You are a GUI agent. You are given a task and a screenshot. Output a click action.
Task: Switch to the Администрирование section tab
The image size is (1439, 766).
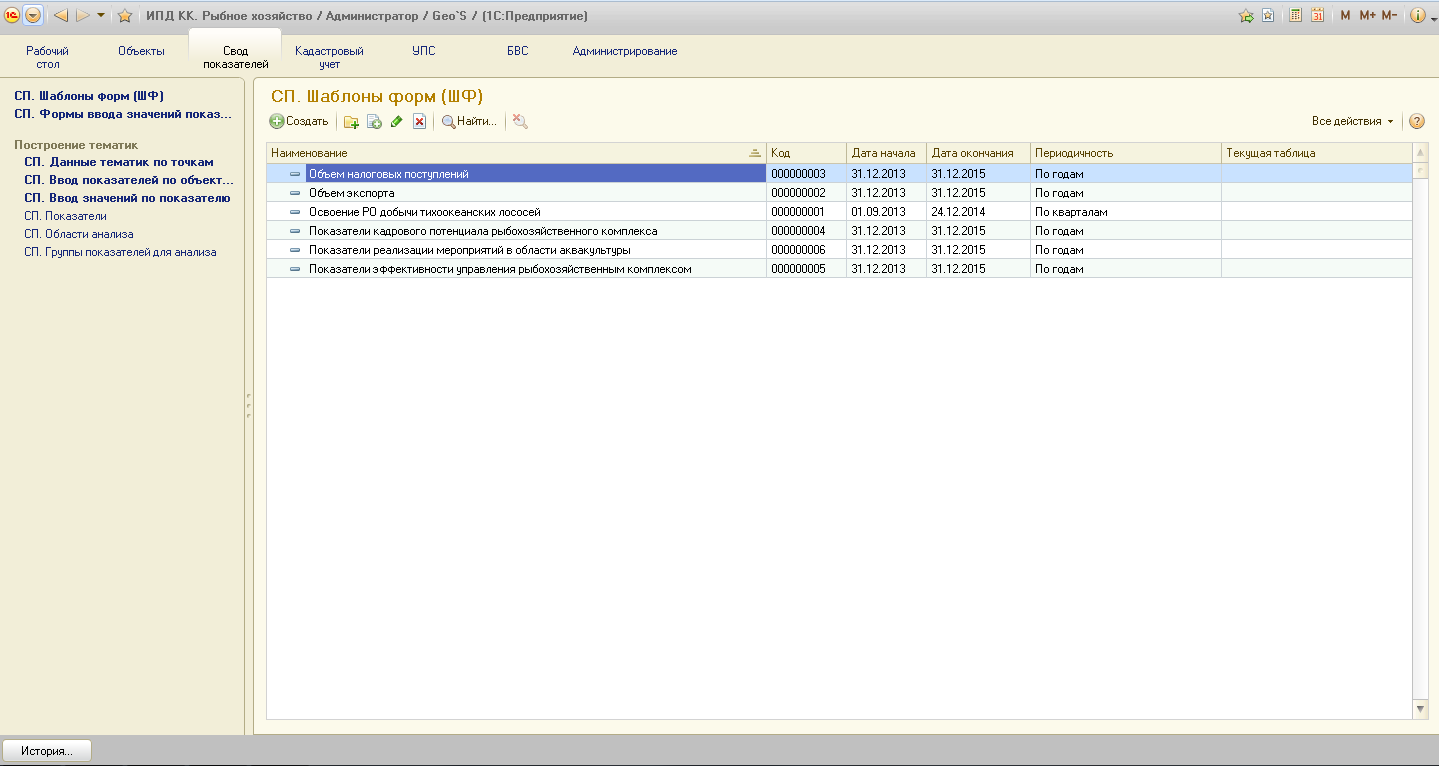[x=625, y=51]
